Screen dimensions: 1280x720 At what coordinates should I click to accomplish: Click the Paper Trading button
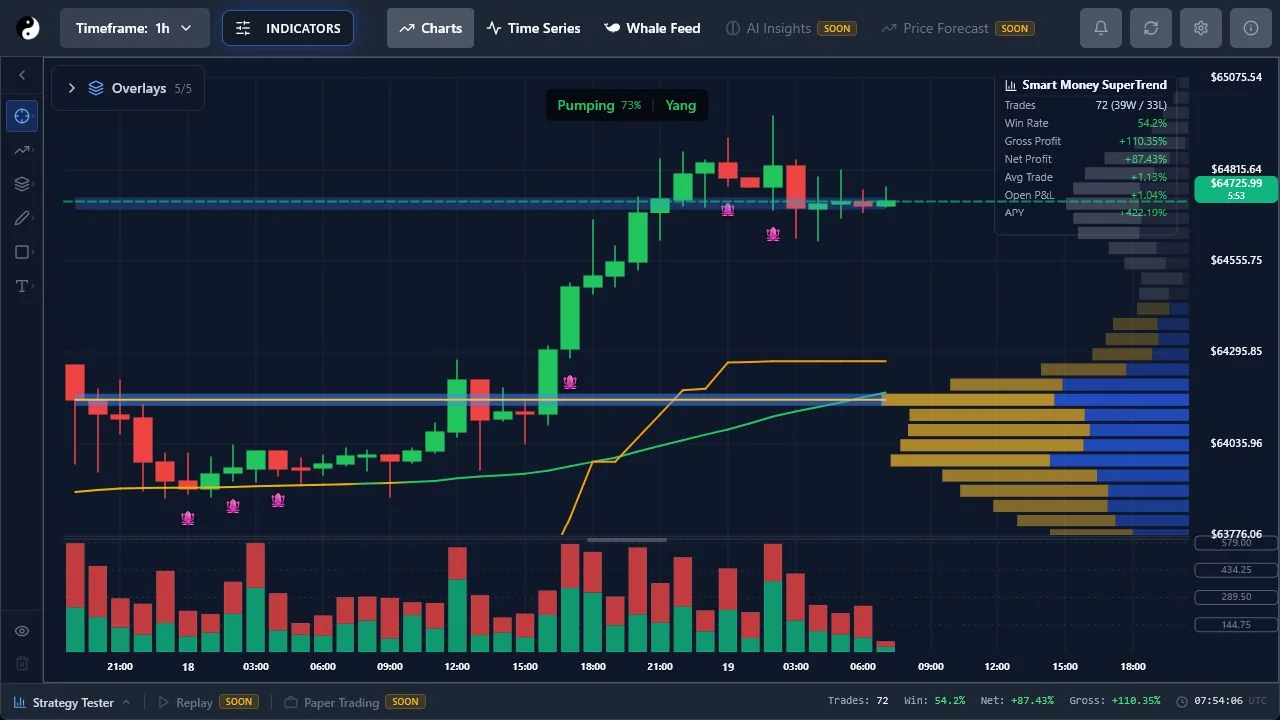click(x=354, y=702)
